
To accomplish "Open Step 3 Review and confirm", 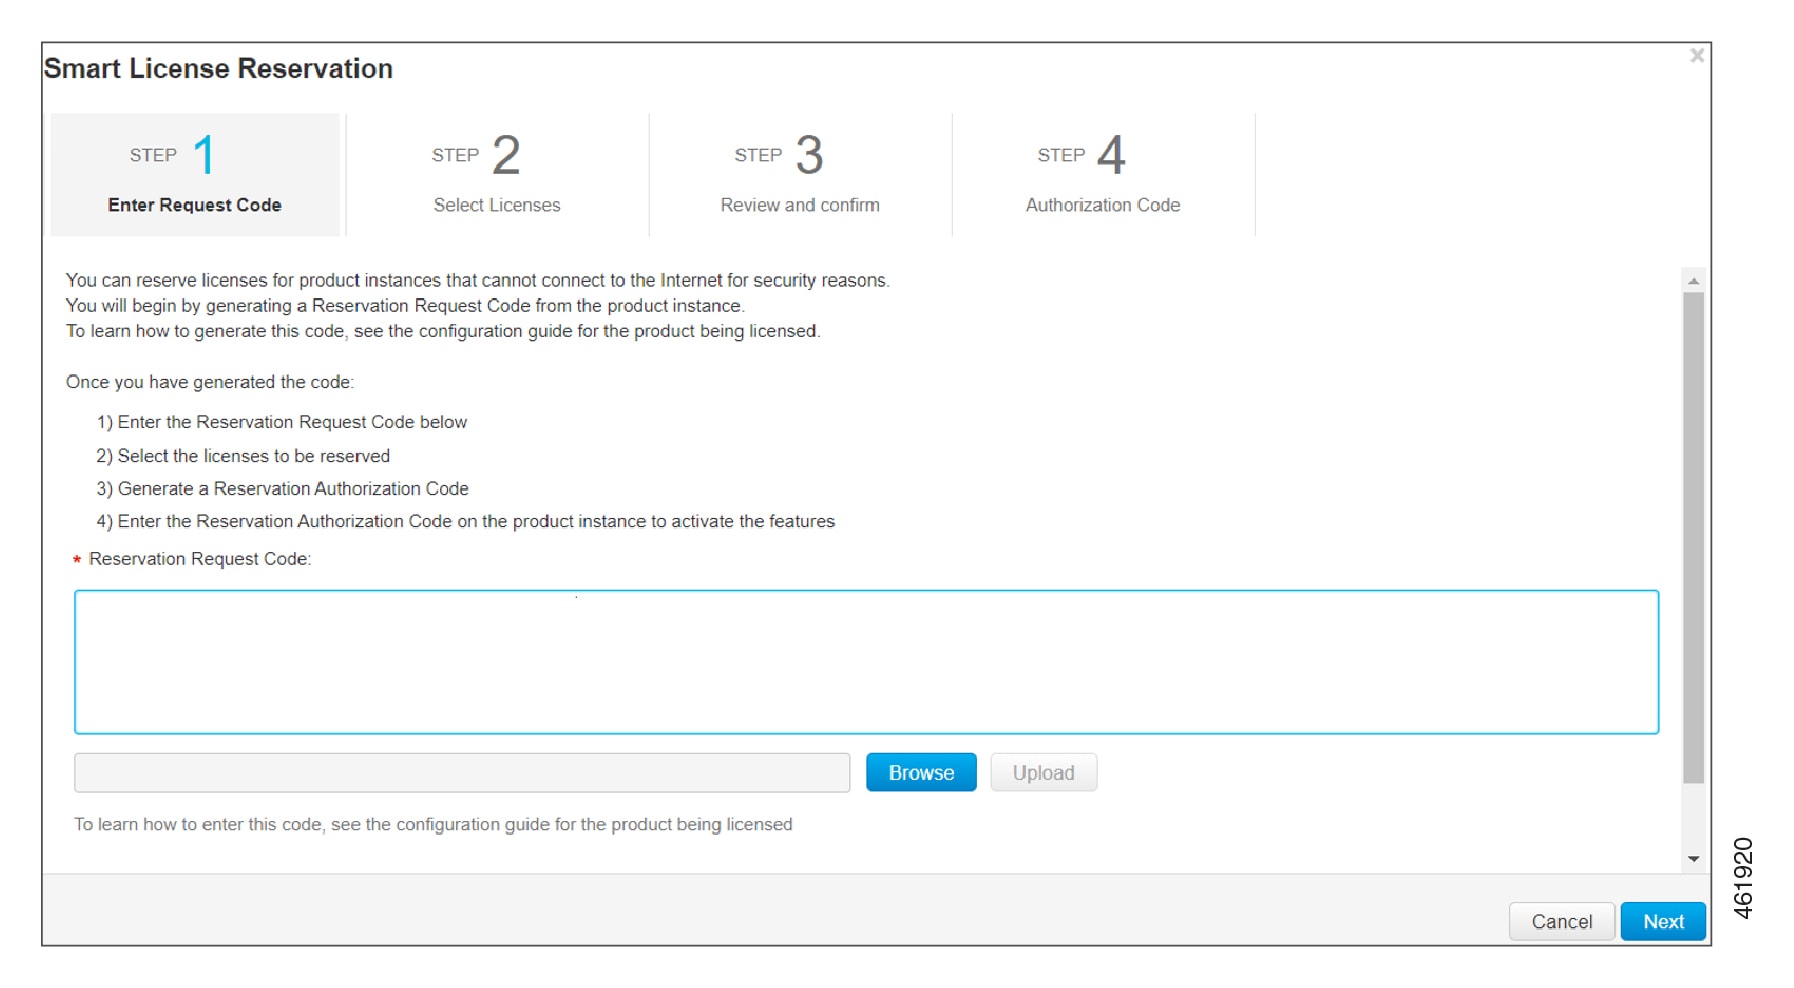I will [800, 175].
